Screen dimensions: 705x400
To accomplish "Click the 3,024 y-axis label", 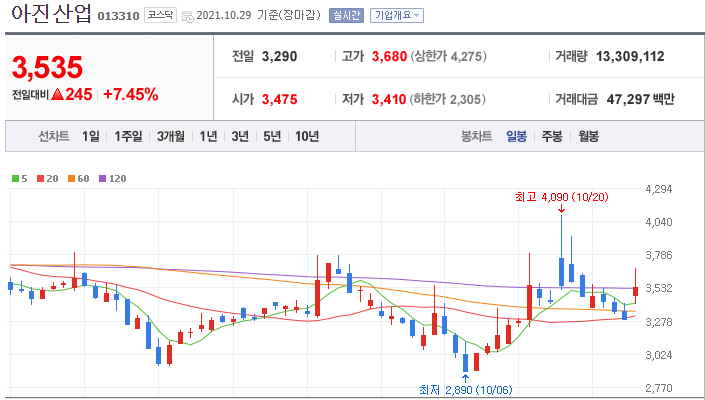I will (x=659, y=355).
